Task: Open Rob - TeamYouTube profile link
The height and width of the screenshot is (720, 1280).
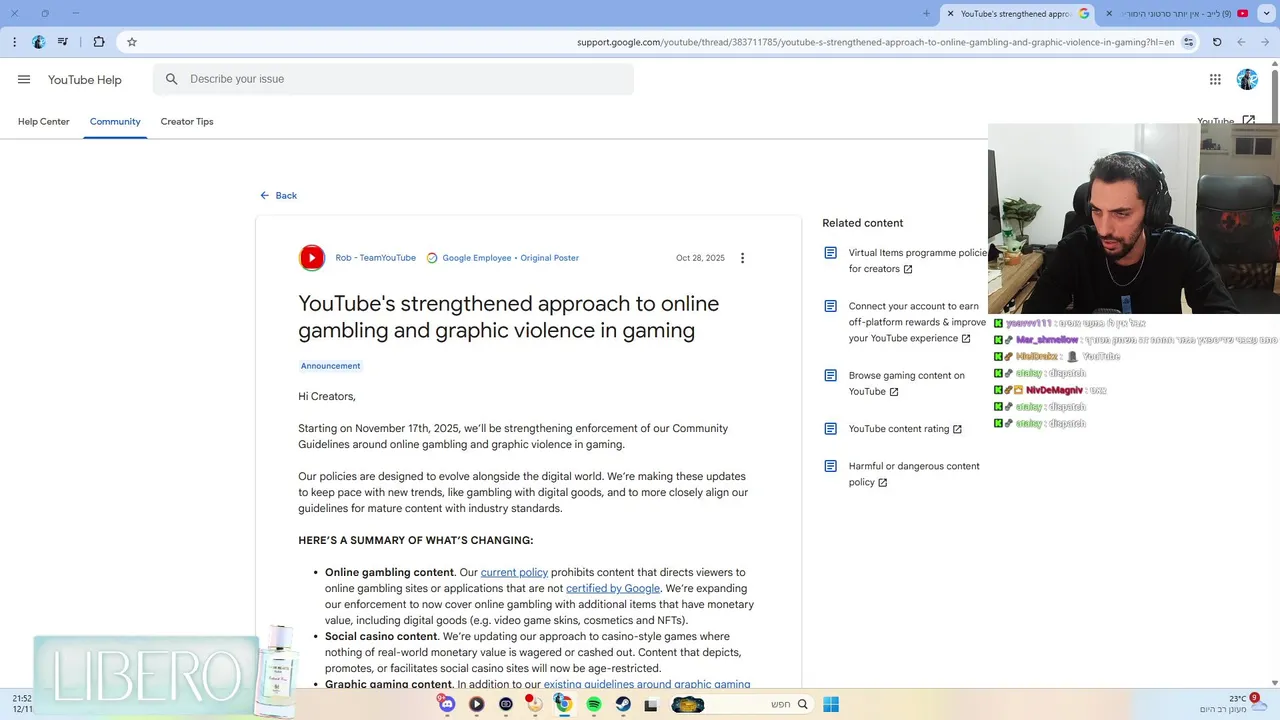Action: (376, 258)
